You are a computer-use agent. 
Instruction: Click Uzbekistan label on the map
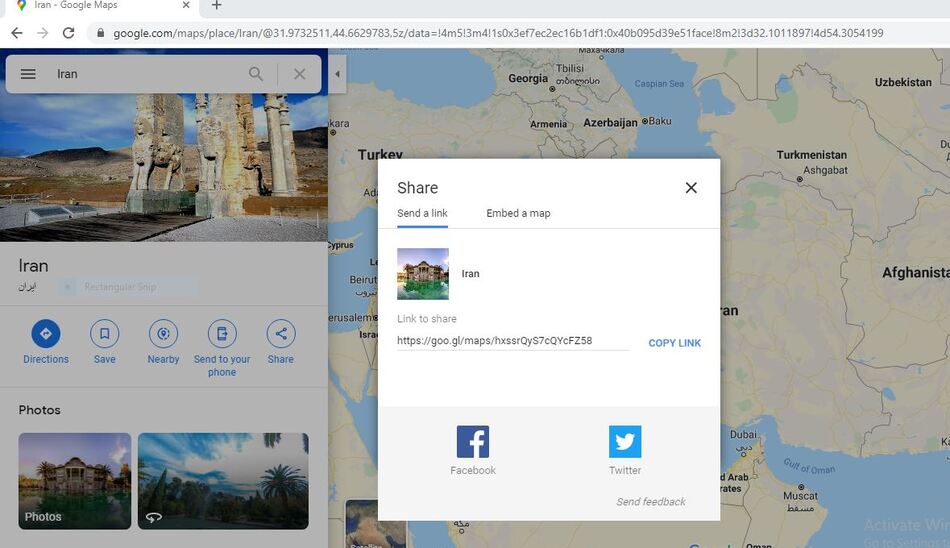pyautogui.click(x=903, y=82)
